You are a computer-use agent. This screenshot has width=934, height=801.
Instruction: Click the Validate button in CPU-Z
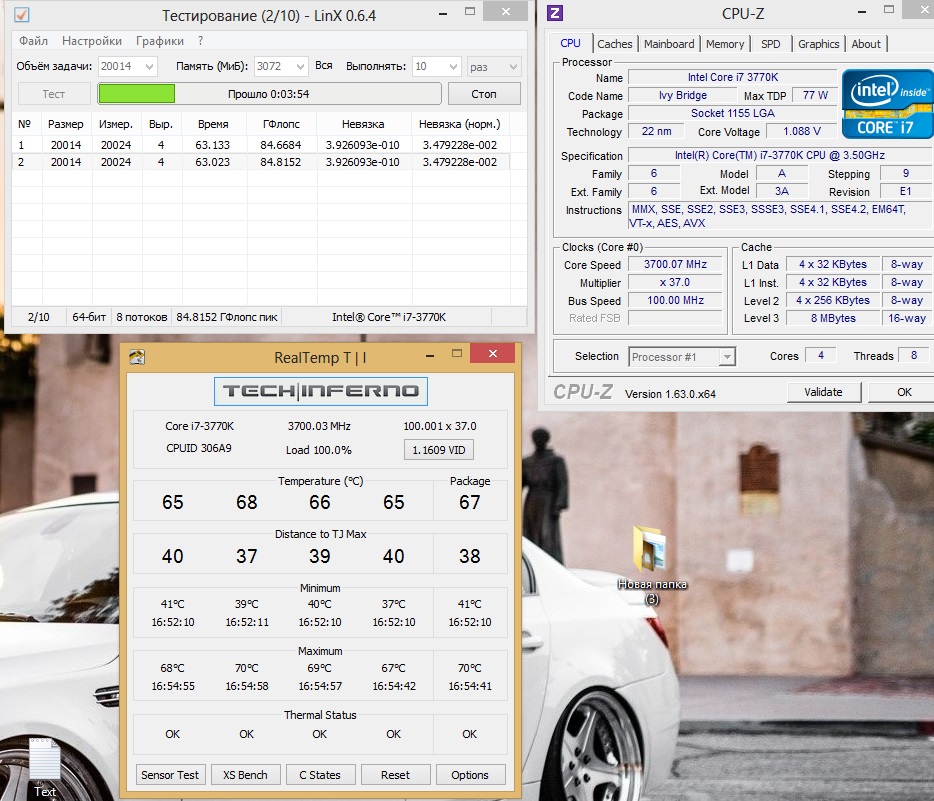tap(823, 392)
